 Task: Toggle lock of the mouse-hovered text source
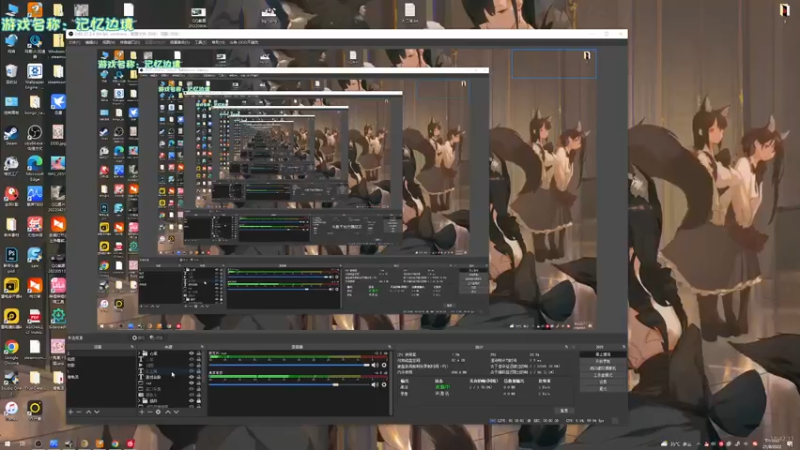click(198, 371)
